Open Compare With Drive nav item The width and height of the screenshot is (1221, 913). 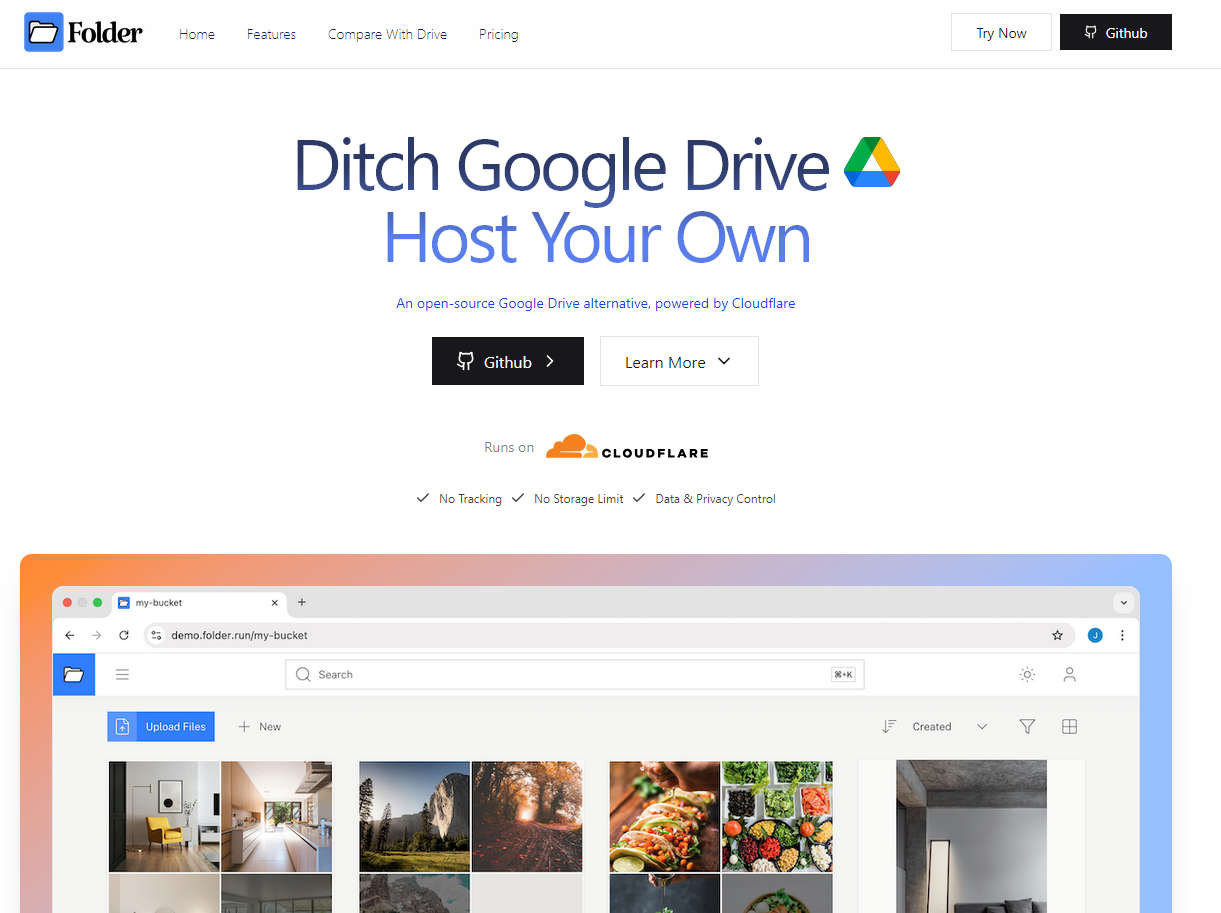[x=387, y=34]
